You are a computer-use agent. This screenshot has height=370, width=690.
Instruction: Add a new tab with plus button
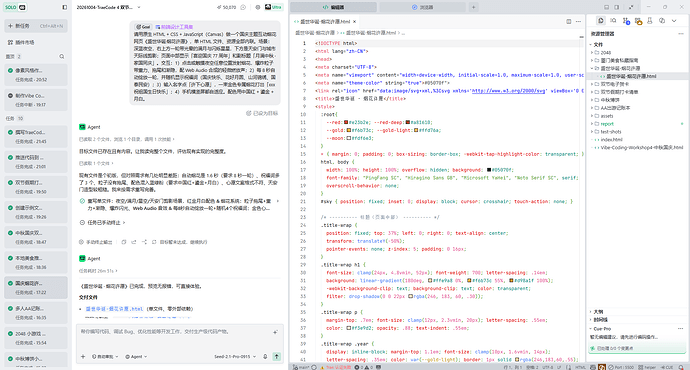(474, 7)
